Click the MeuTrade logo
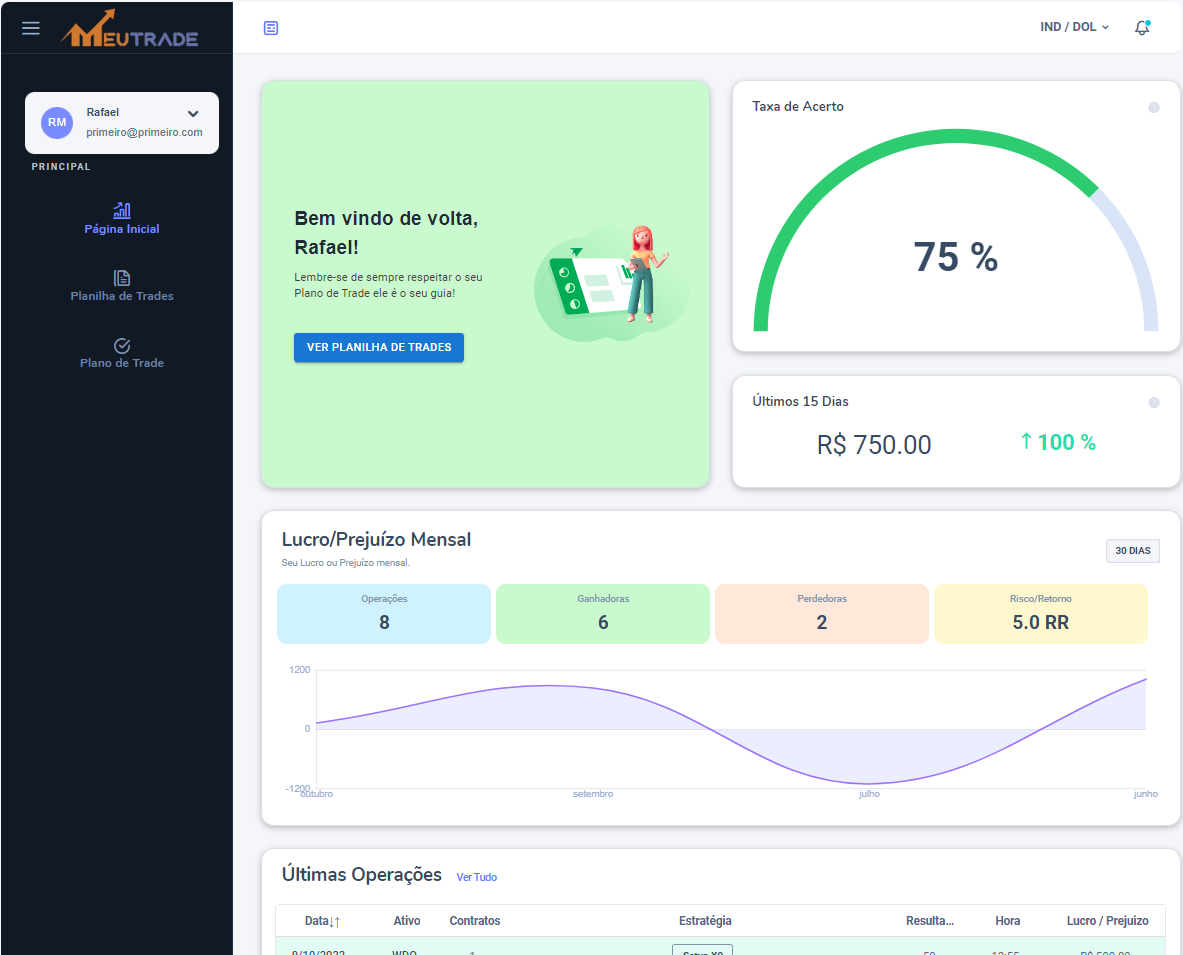 131,27
